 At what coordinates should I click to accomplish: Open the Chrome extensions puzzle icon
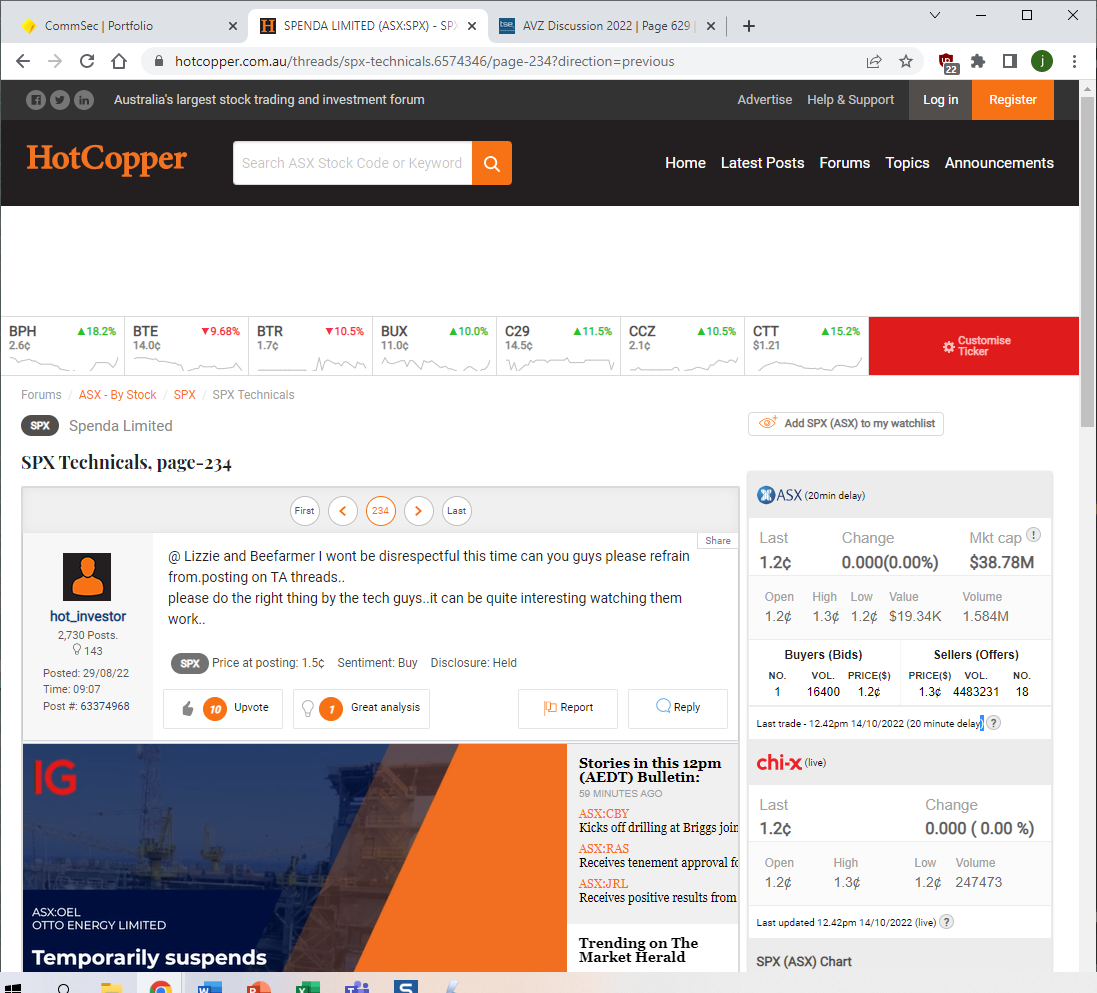[978, 61]
